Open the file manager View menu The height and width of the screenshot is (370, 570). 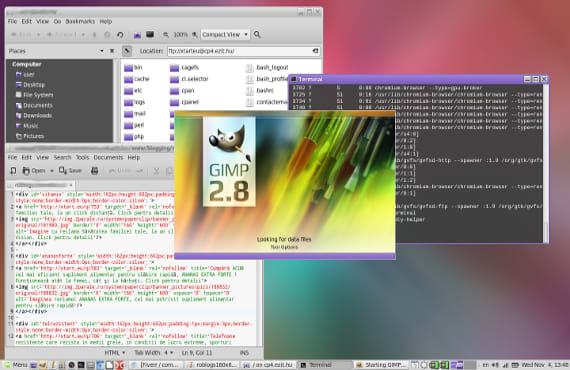pyautogui.click(x=42, y=21)
